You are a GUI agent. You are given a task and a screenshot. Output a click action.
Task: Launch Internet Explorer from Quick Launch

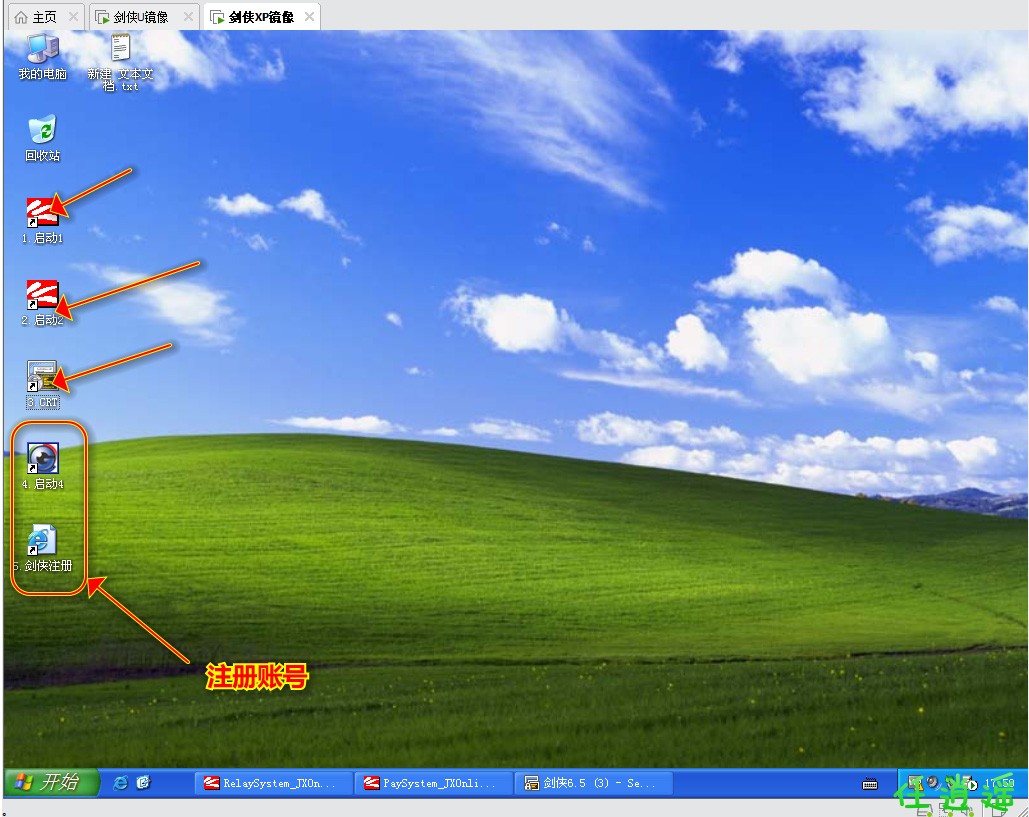pos(120,783)
